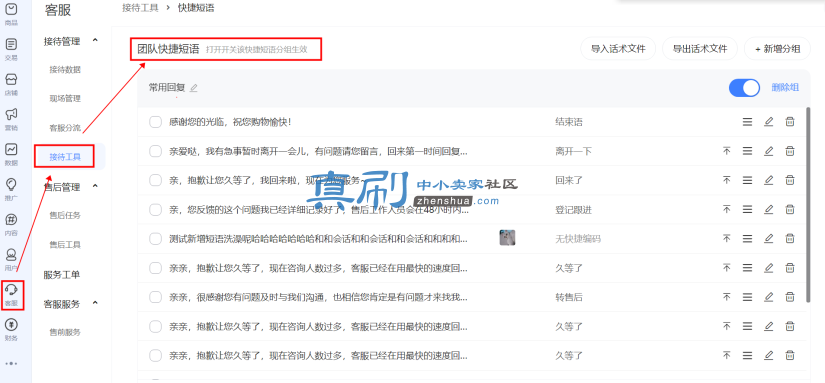Click the reorder handle on the 回来了 row
The image size is (825, 383).
(x=747, y=180)
